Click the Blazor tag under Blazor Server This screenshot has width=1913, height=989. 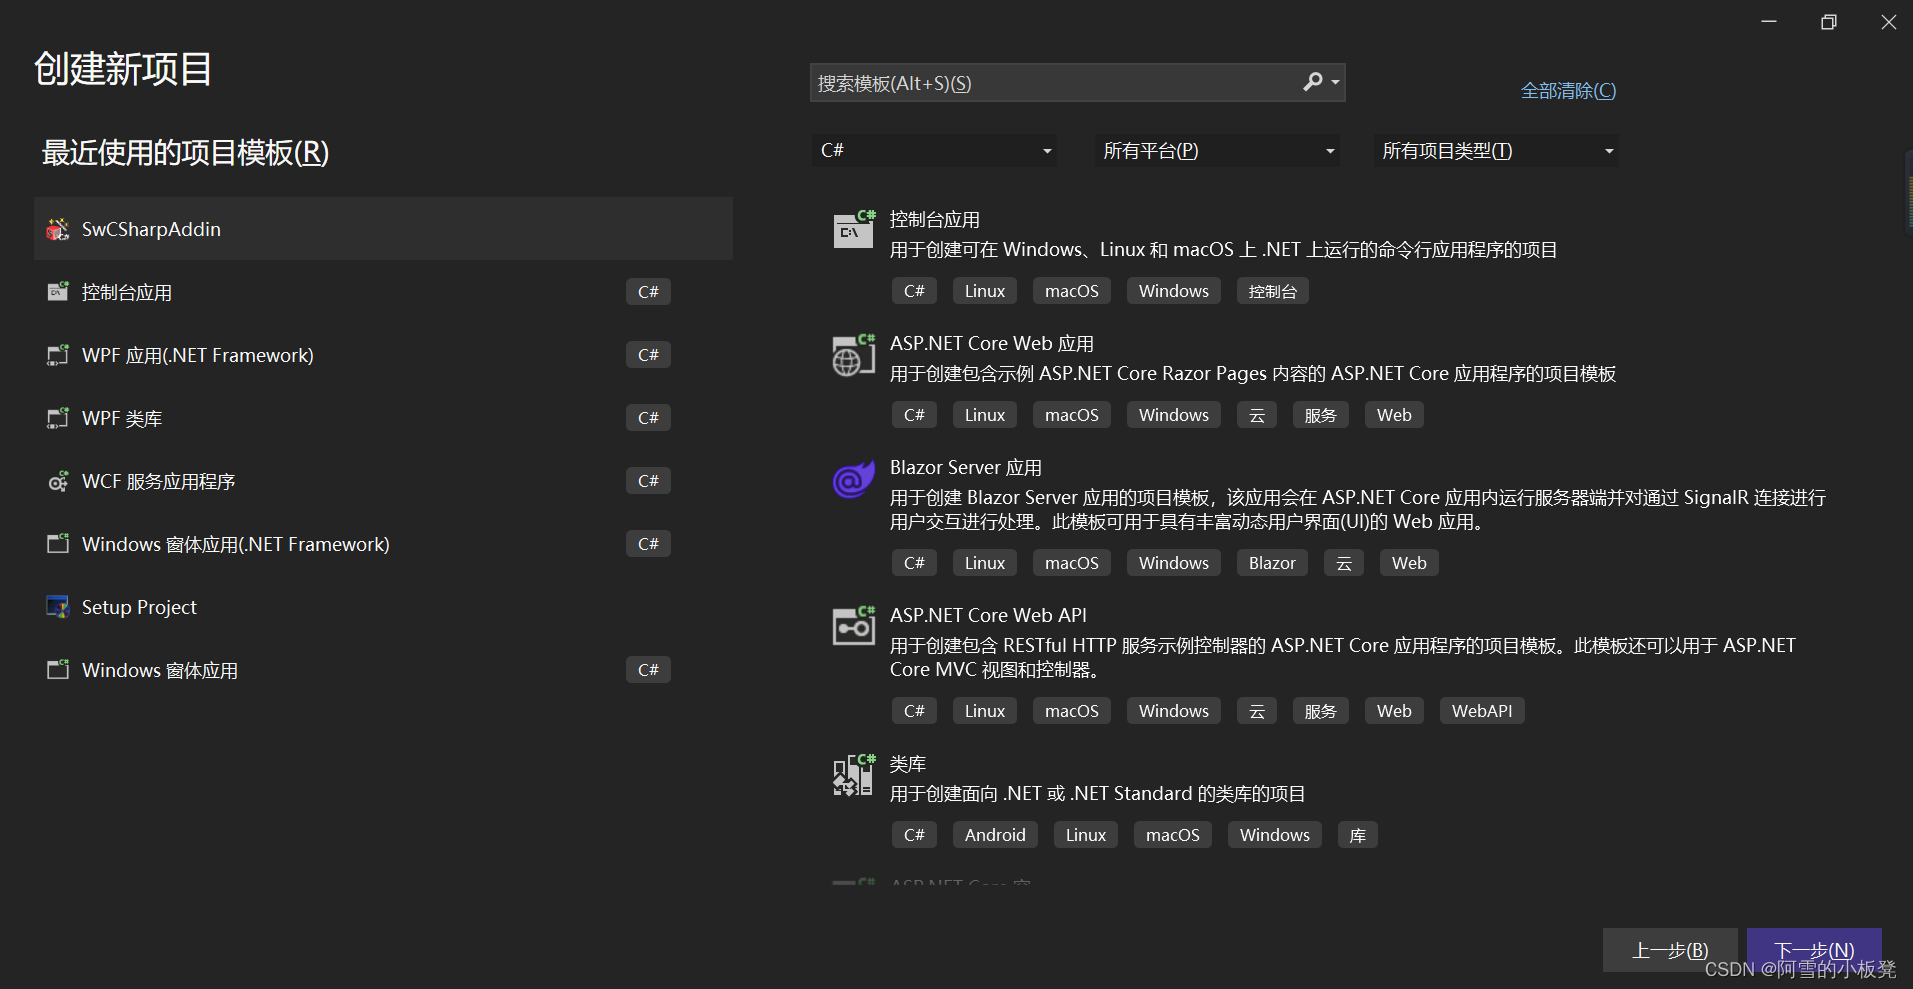[x=1272, y=563]
